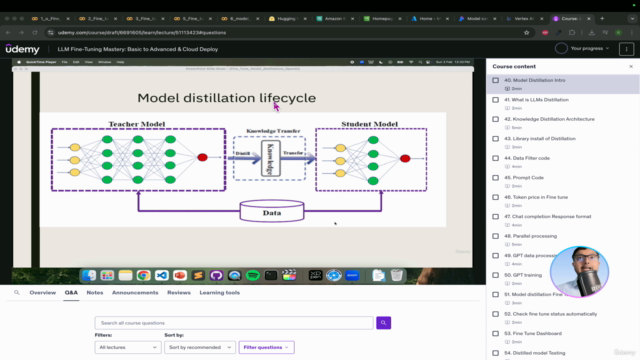Click the Spotify icon in the recorded dock

coord(253,276)
